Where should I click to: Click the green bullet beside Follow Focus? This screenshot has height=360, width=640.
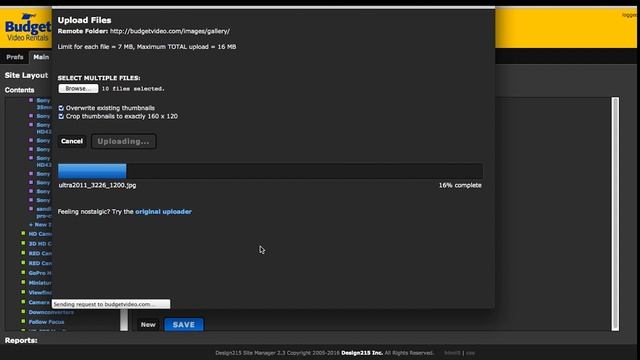[x=23, y=321]
